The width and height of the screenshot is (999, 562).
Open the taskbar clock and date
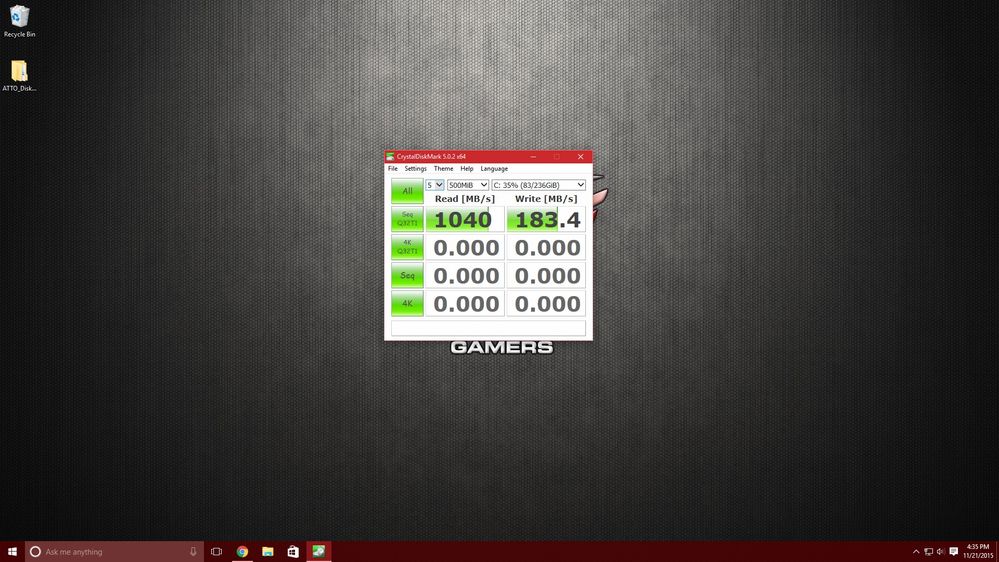978,552
